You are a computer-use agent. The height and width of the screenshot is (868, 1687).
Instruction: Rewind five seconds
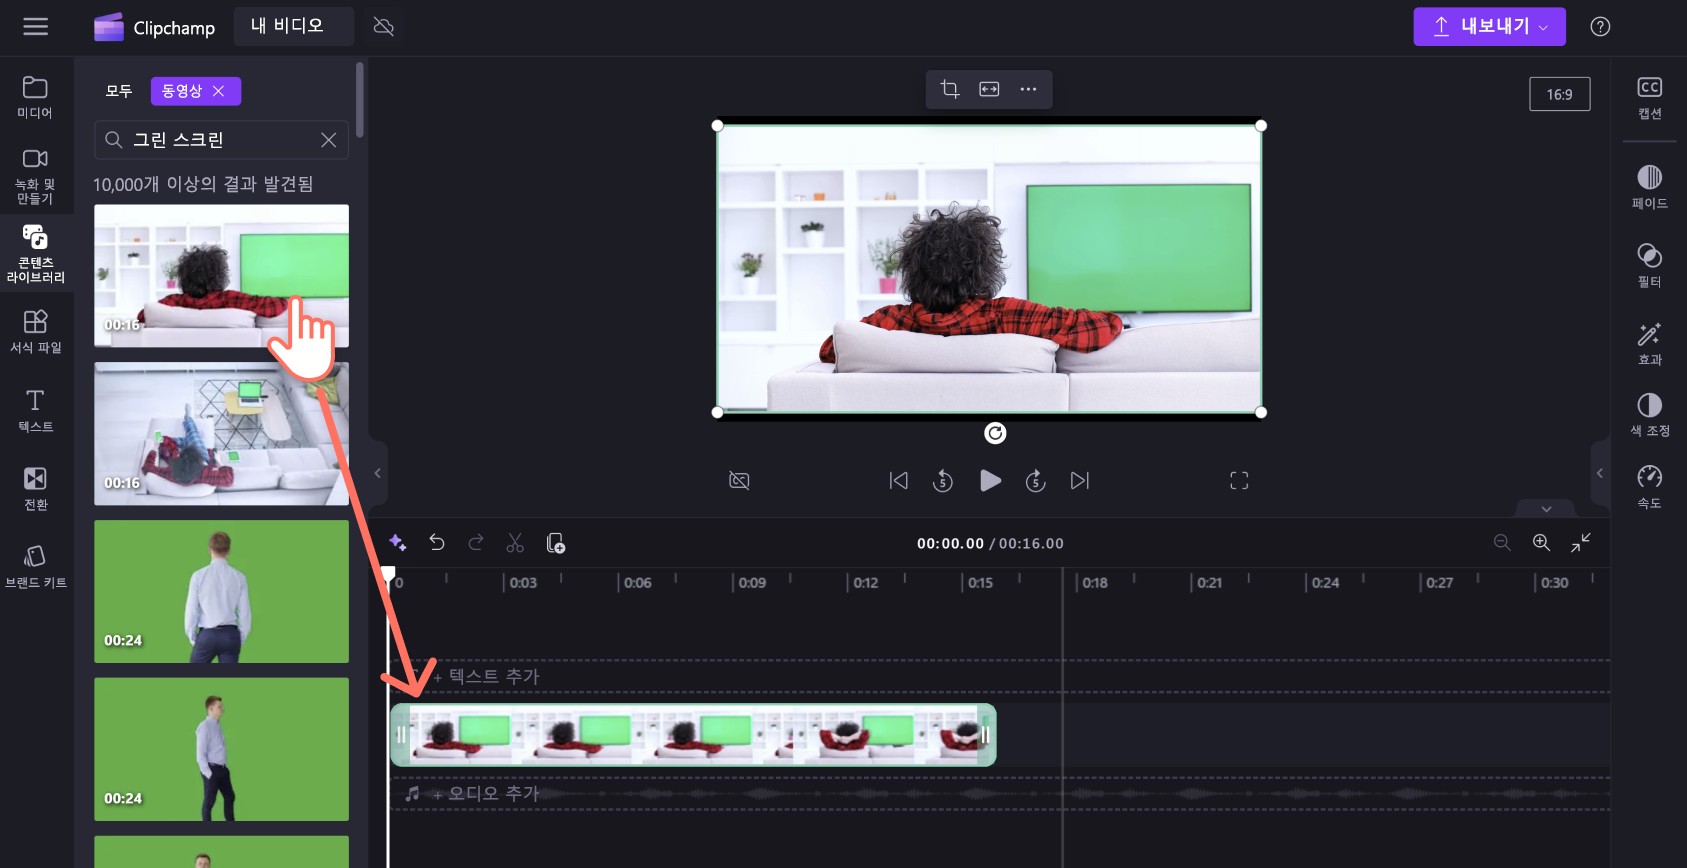[x=943, y=481]
